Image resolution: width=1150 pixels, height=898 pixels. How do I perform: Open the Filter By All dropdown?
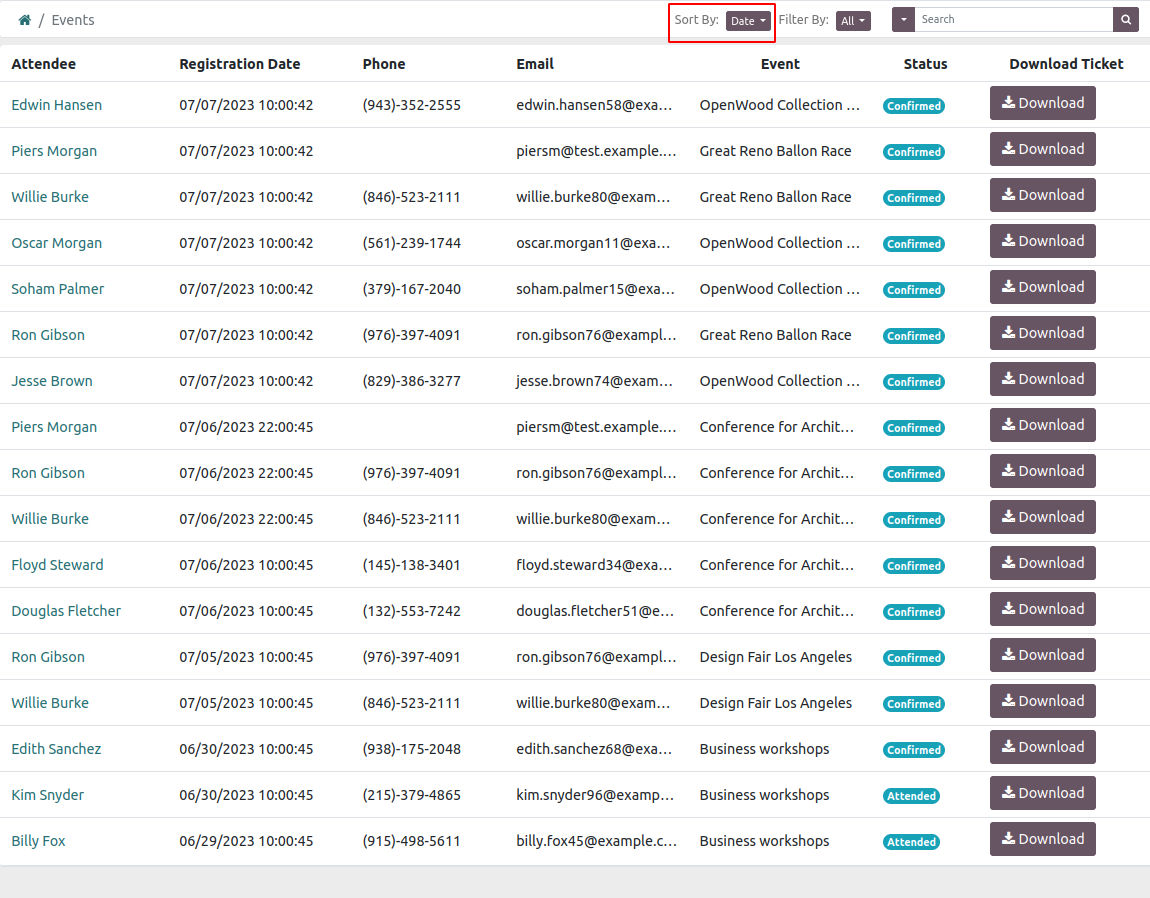pyautogui.click(x=853, y=21)
